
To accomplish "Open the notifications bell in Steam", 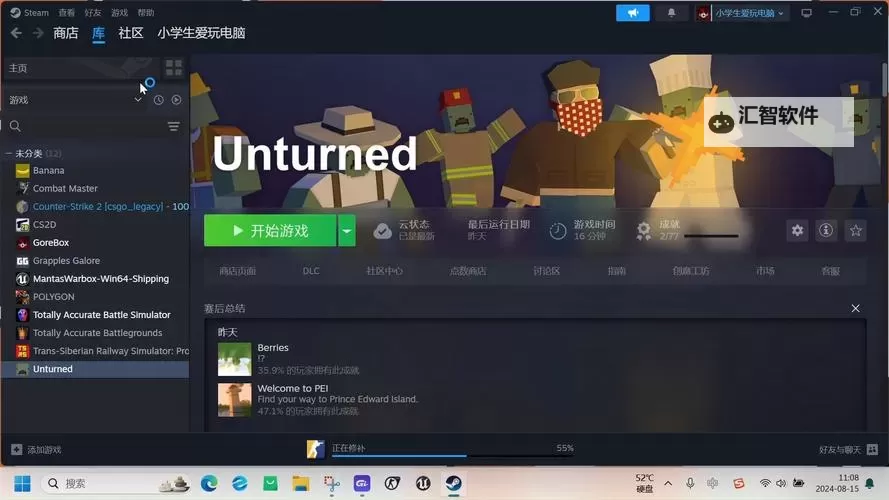I will click(671, 12).
